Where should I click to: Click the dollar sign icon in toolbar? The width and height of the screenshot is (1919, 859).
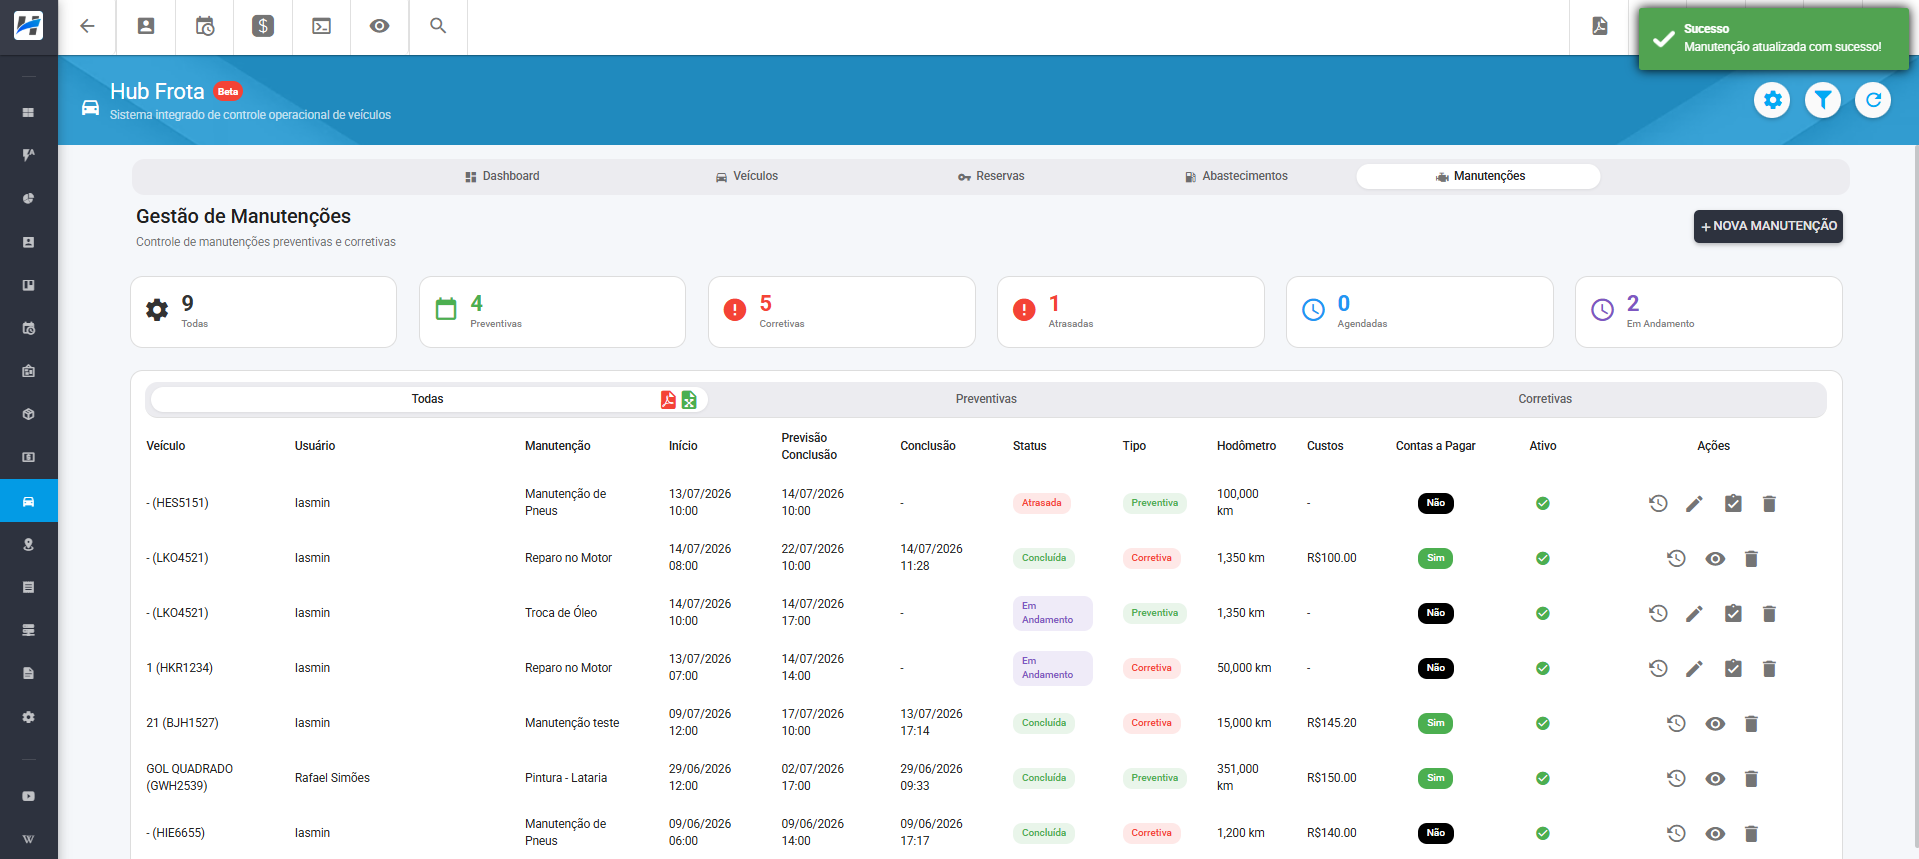click(263, 26)
